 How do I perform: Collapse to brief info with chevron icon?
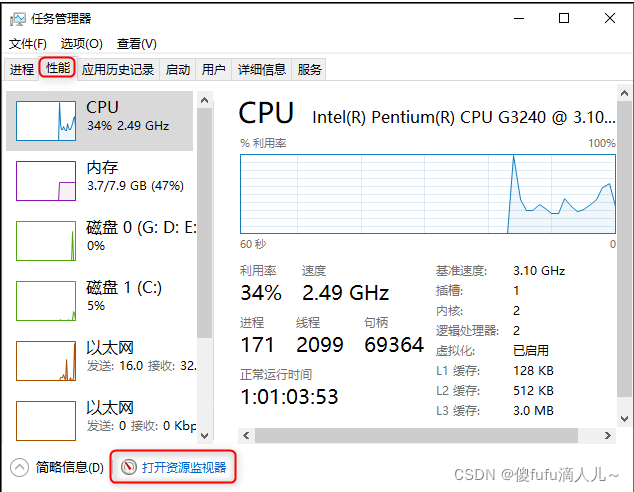coord(20,467)
